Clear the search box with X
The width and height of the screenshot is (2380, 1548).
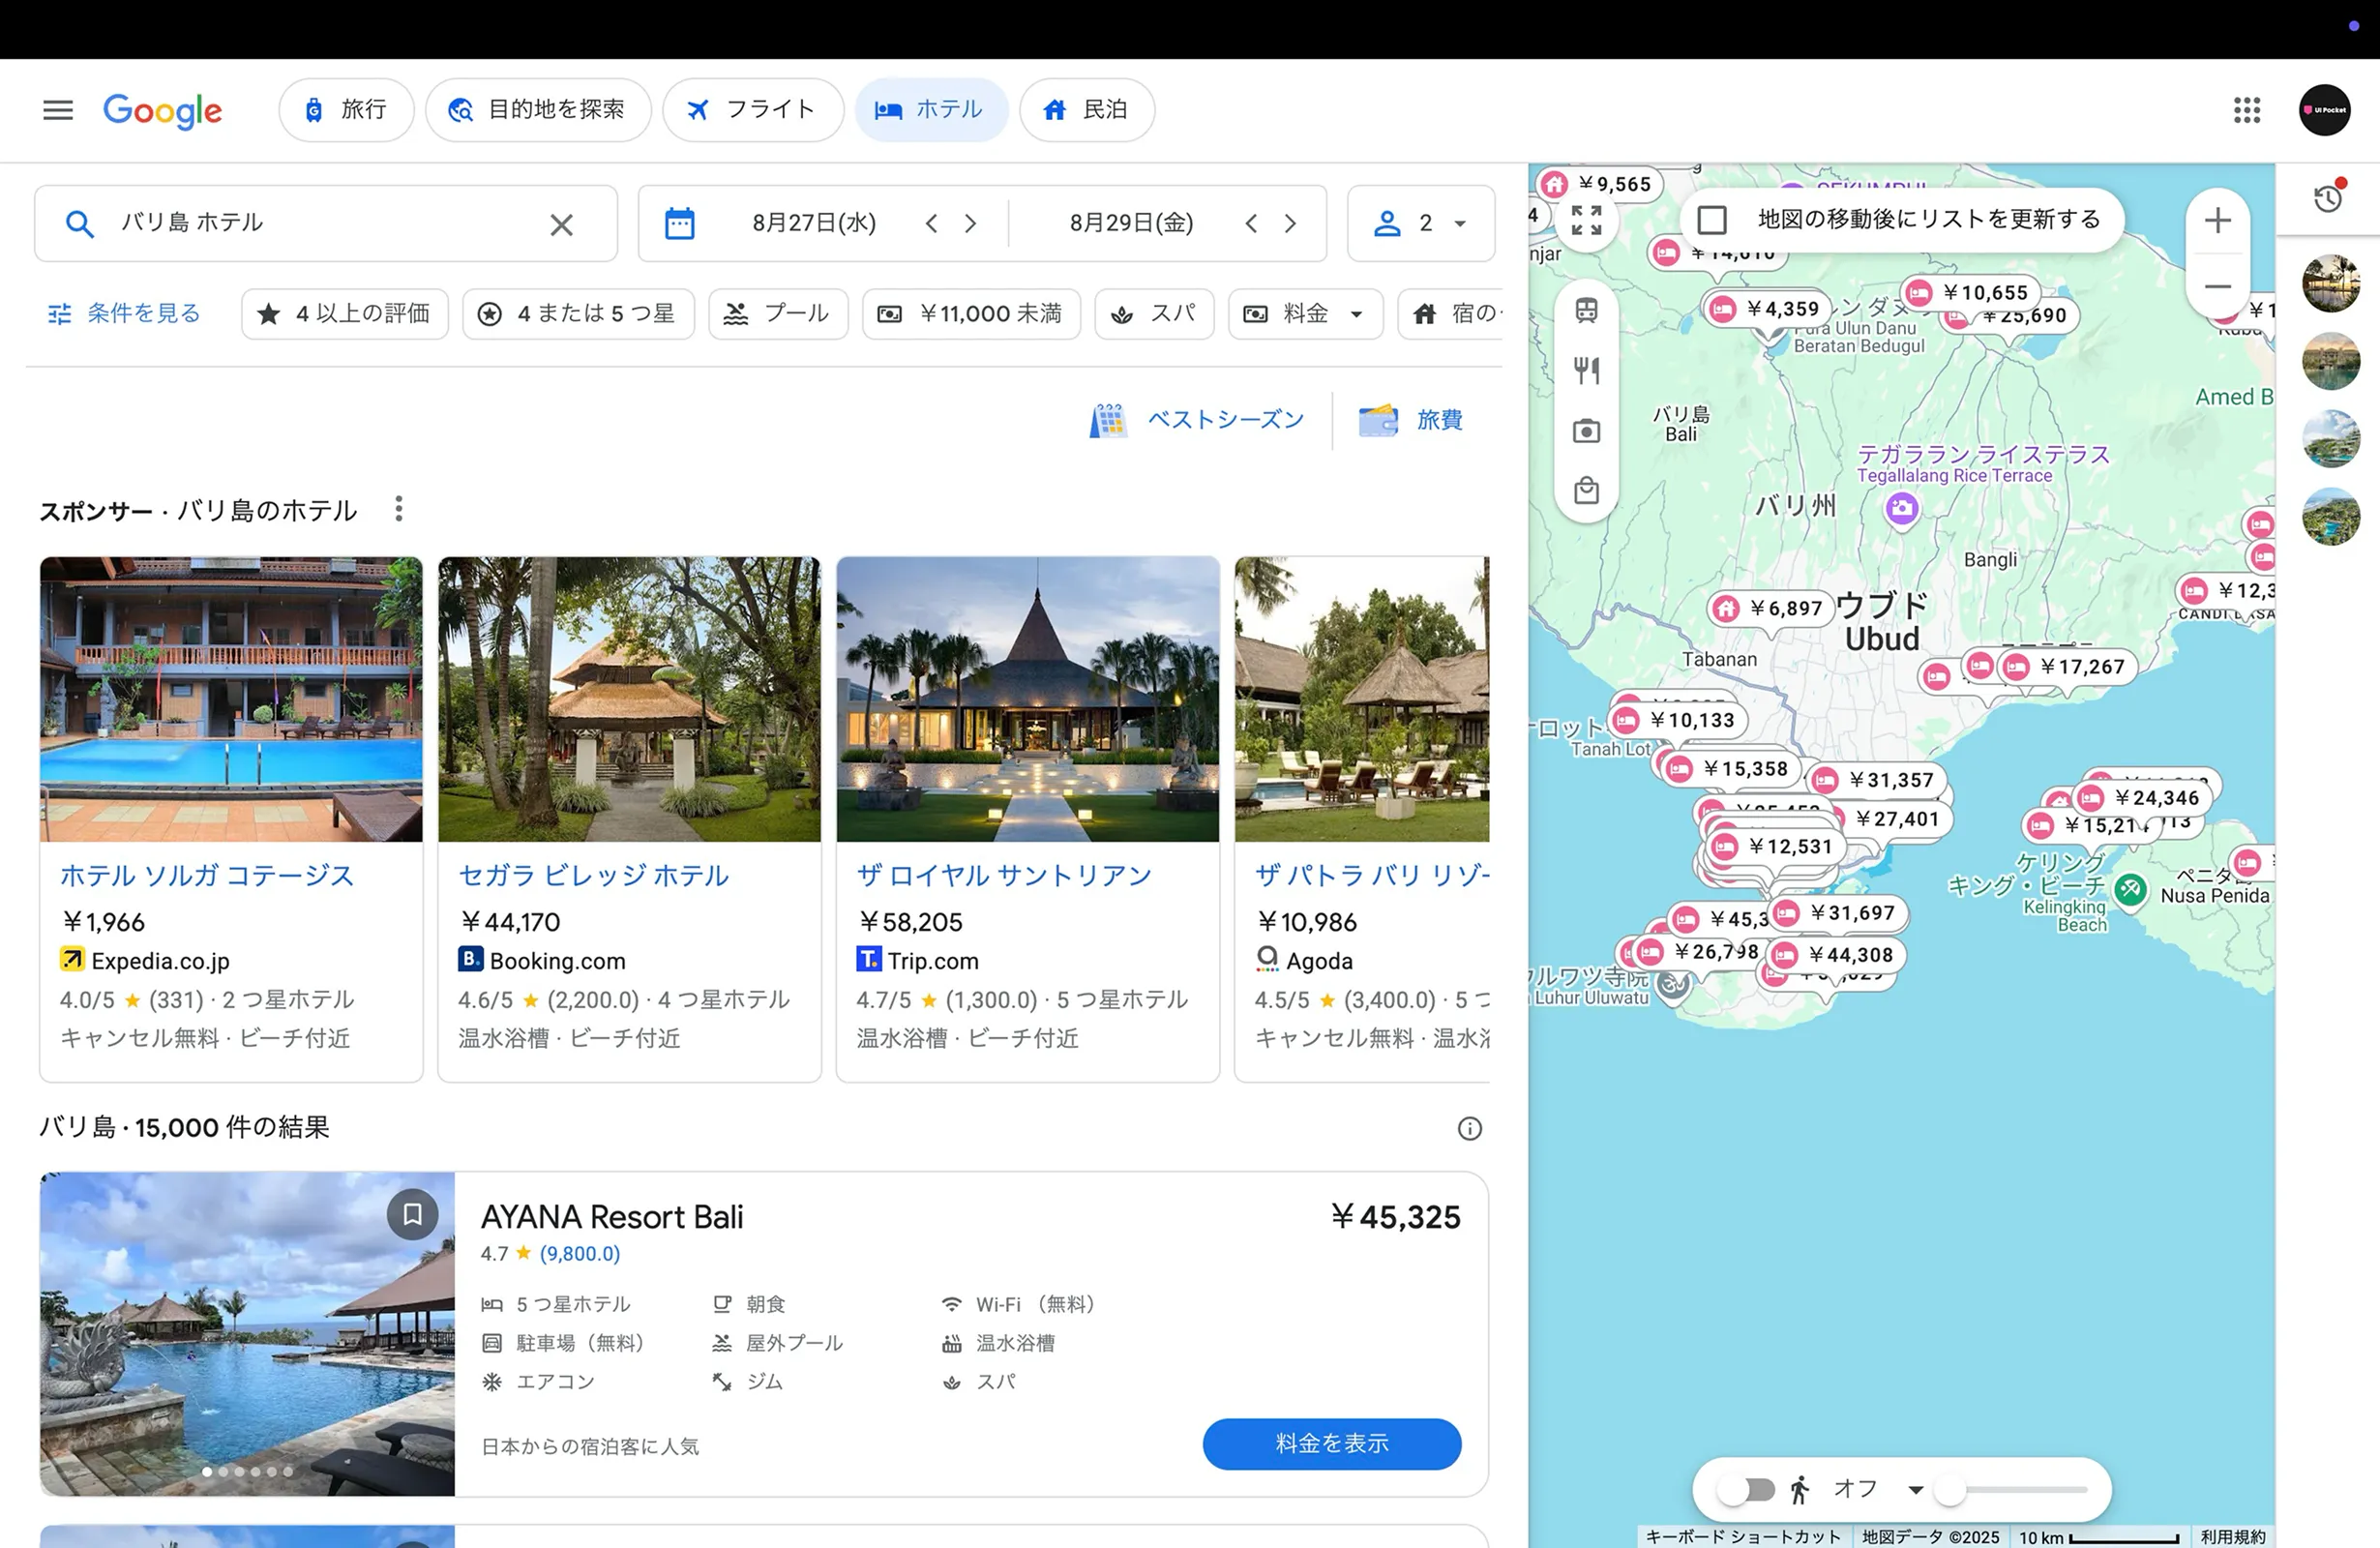click(562, 224)
